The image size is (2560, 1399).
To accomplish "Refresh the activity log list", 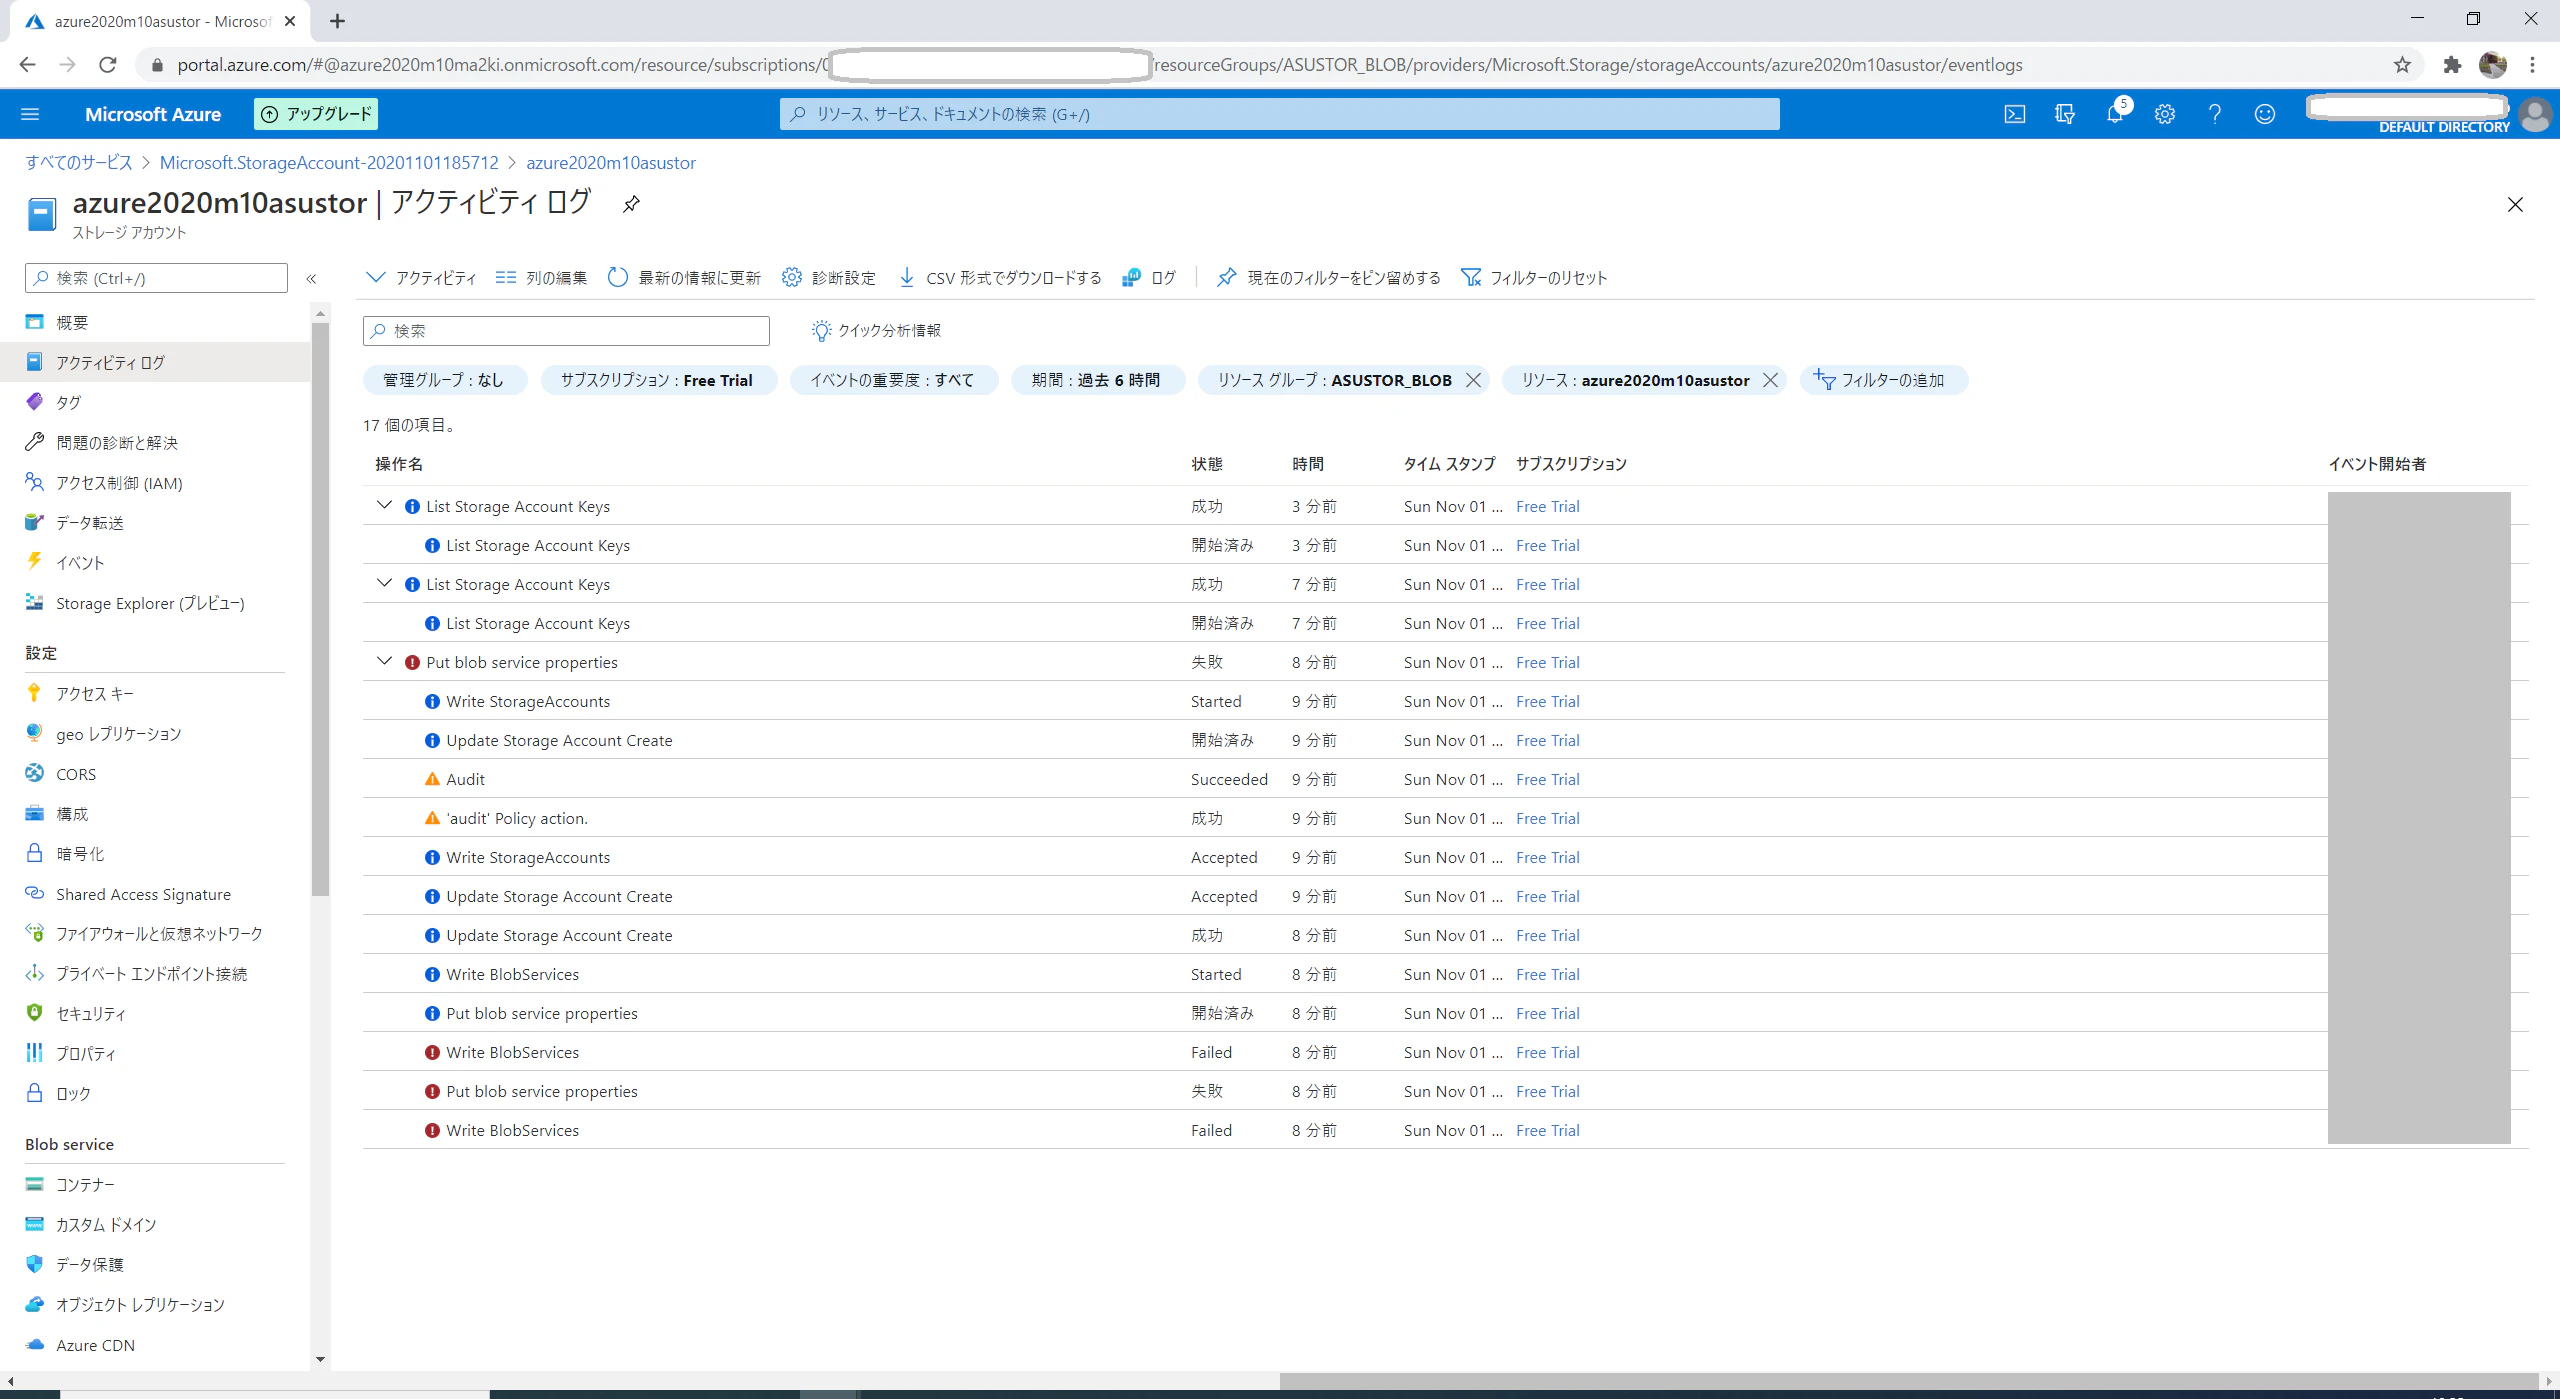I will (684, 278).
